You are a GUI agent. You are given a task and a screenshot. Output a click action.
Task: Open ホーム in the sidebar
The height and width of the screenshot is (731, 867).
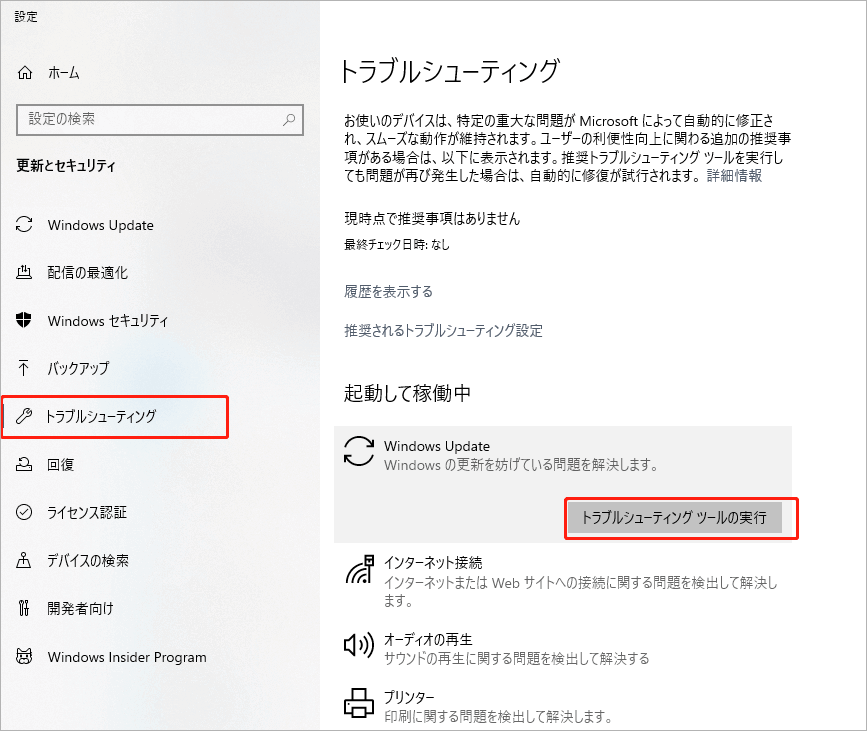point(64,72)
